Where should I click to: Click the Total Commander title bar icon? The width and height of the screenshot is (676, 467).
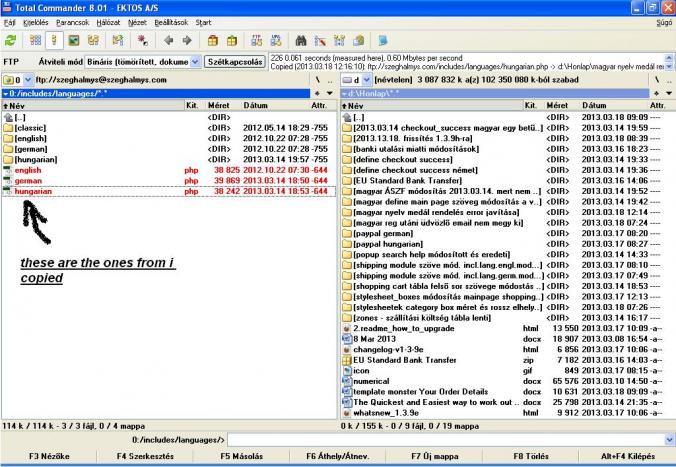pyautogui.click(x=6, y=7)
